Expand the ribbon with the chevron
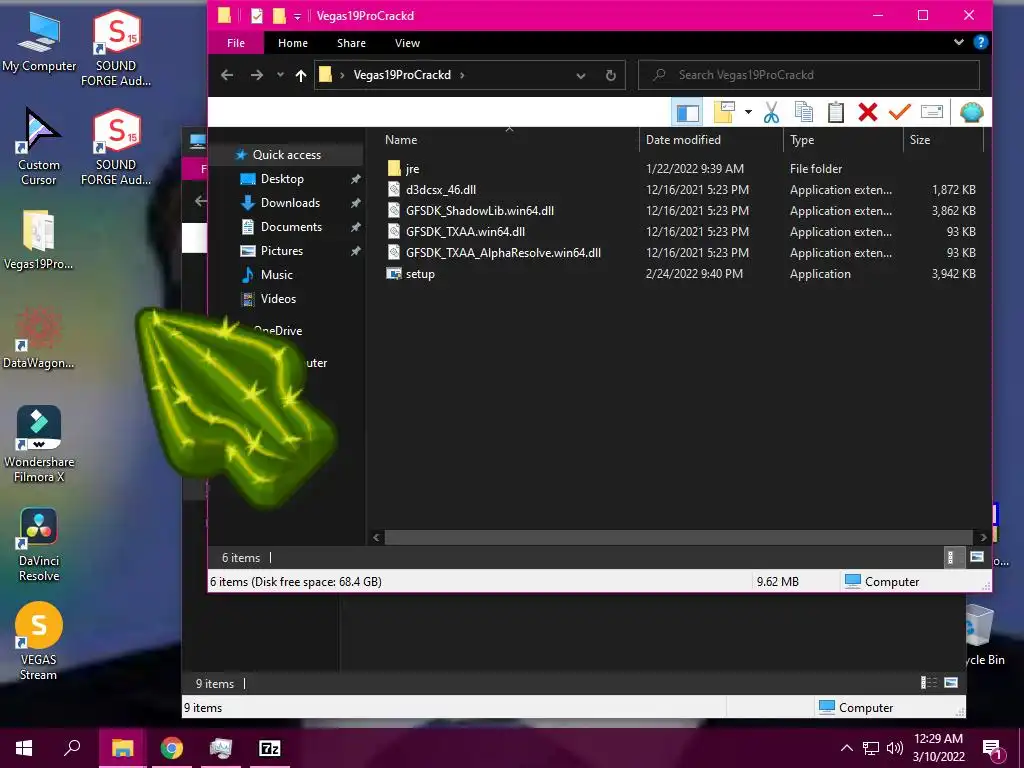Screen dimensions: 1024x768 (958, 42)
